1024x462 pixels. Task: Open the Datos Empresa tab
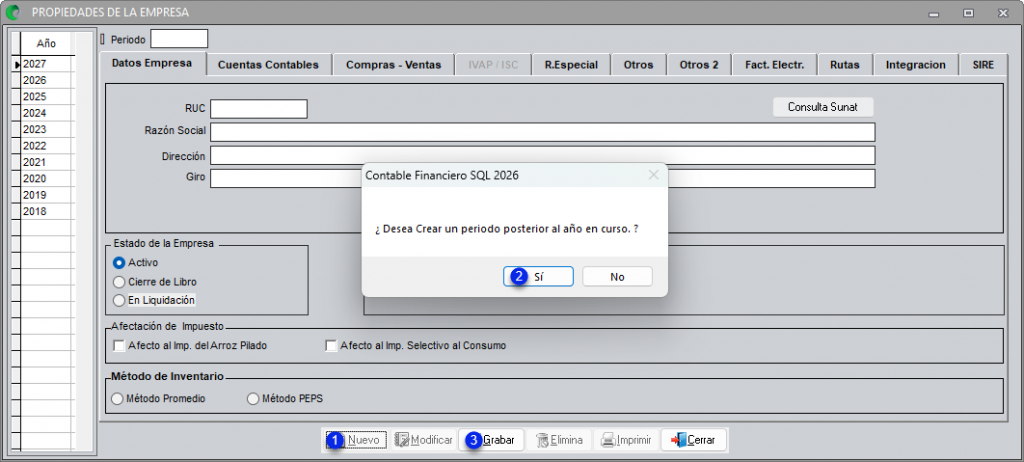click(152, 63)
